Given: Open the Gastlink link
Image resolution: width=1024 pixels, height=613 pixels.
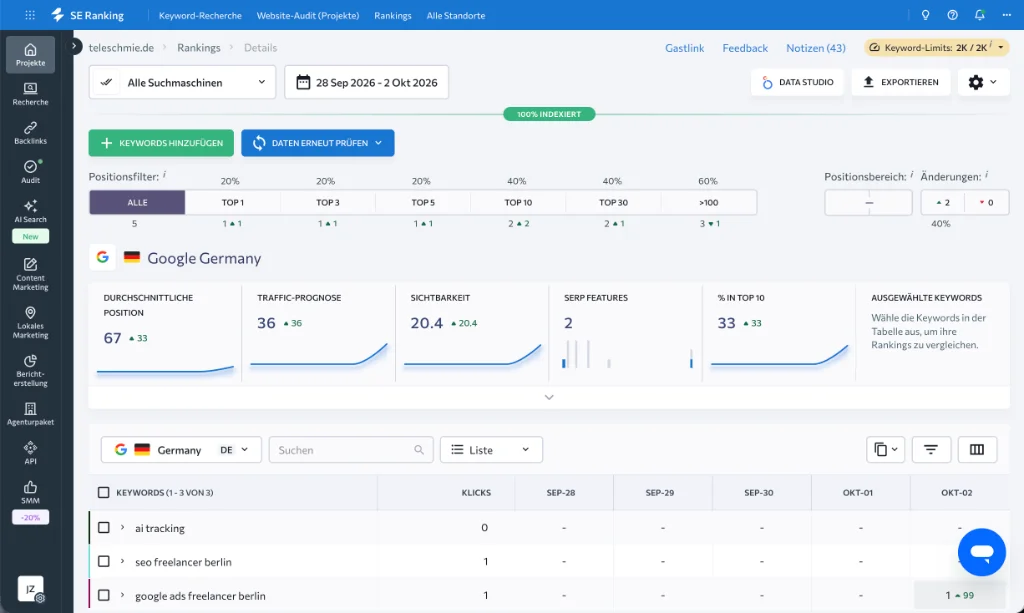Looking at the screenshot, I should [x=684, y=48].
